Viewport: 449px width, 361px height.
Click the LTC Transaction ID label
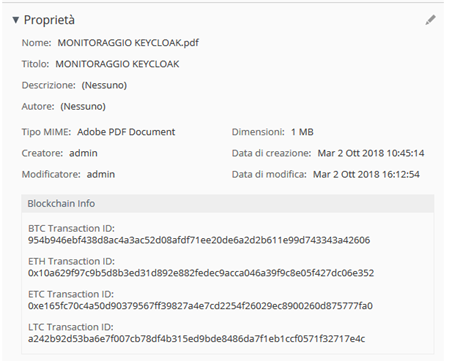(71, 327)
